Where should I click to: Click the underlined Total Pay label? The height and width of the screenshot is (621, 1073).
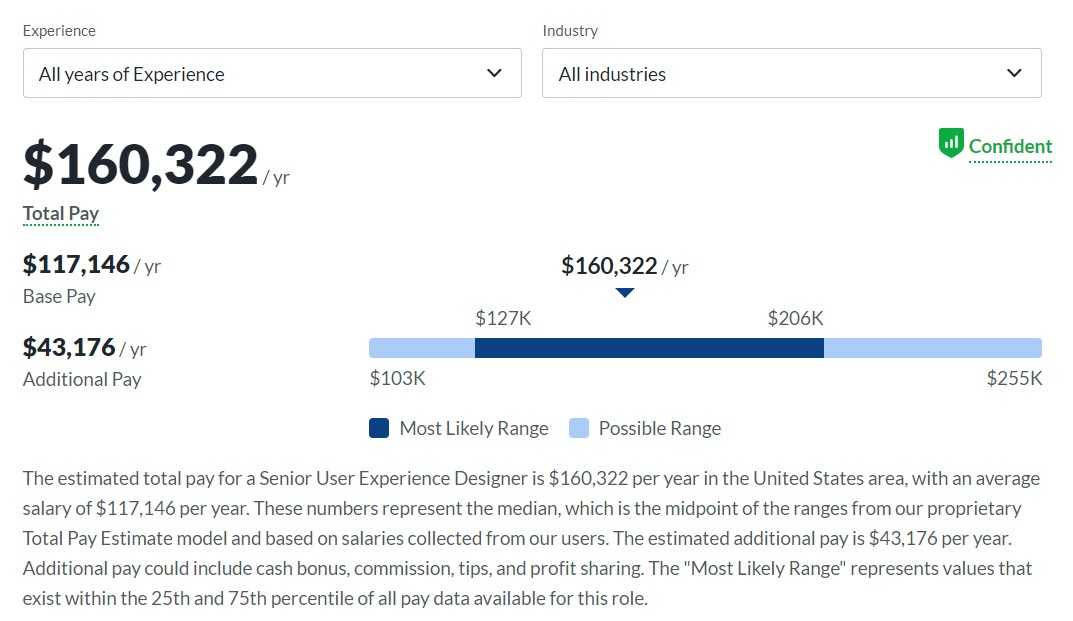(x=61, y=213)
